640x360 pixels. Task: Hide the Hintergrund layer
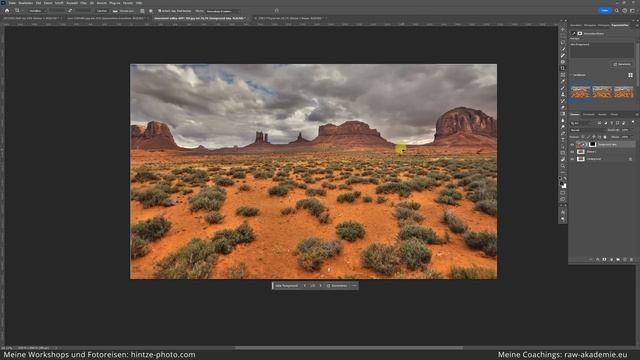pyautogui.click(x=572, y=159)
